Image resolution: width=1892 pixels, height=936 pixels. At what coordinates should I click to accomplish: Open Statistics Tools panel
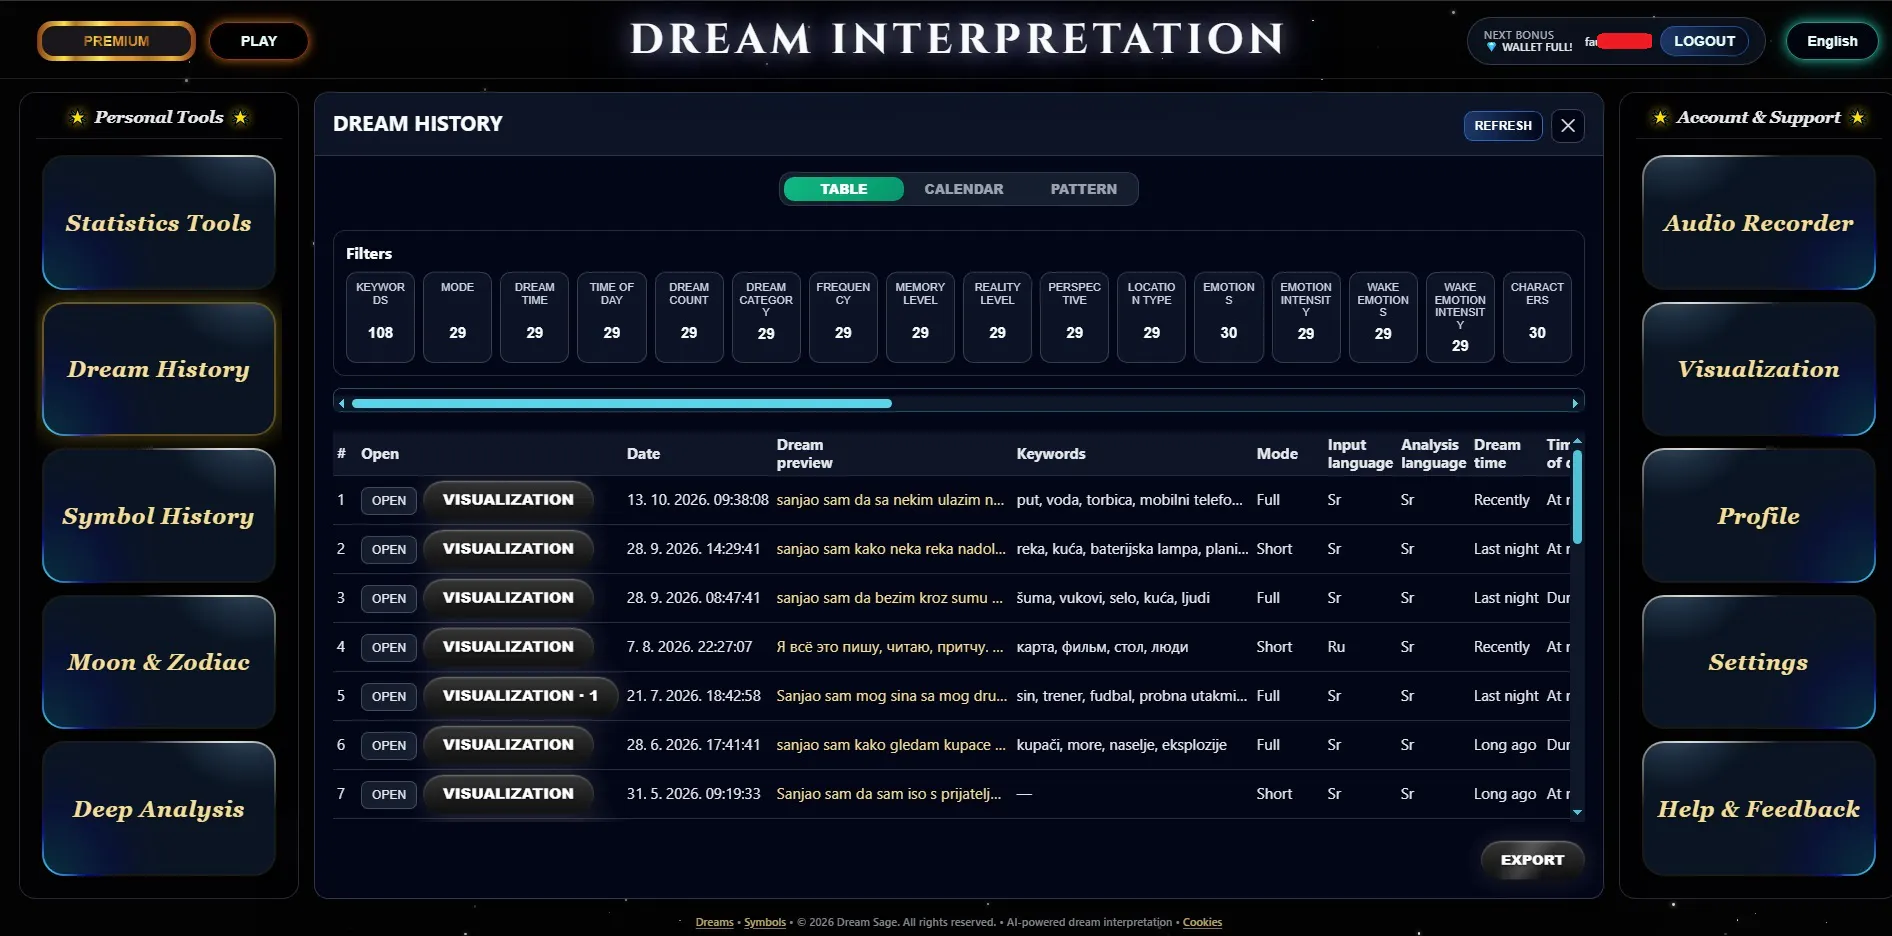point(159,223)
